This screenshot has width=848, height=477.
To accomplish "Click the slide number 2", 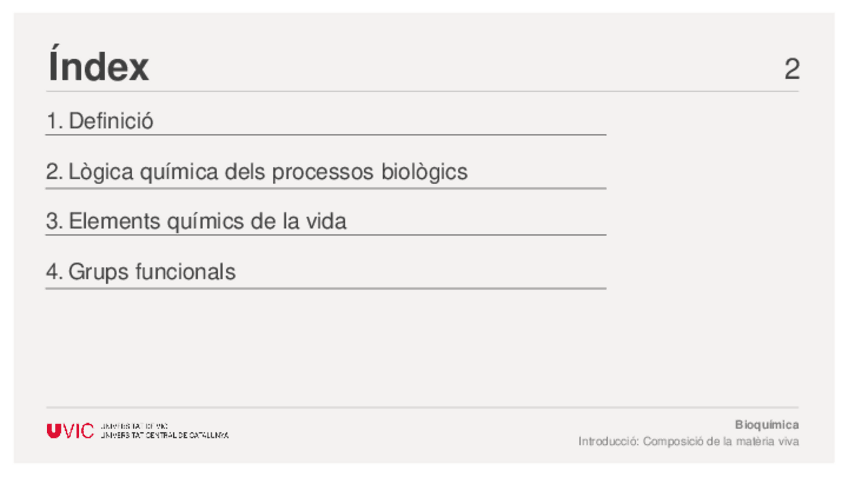I will coord(791,69).
